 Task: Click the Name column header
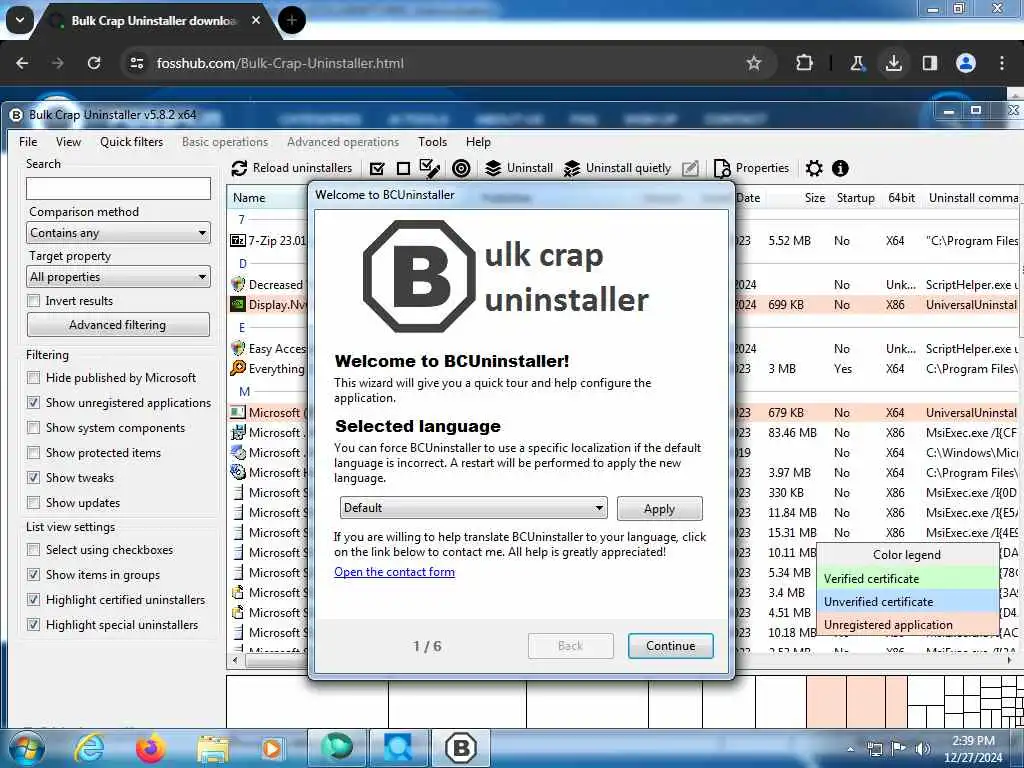coord(249,198)
